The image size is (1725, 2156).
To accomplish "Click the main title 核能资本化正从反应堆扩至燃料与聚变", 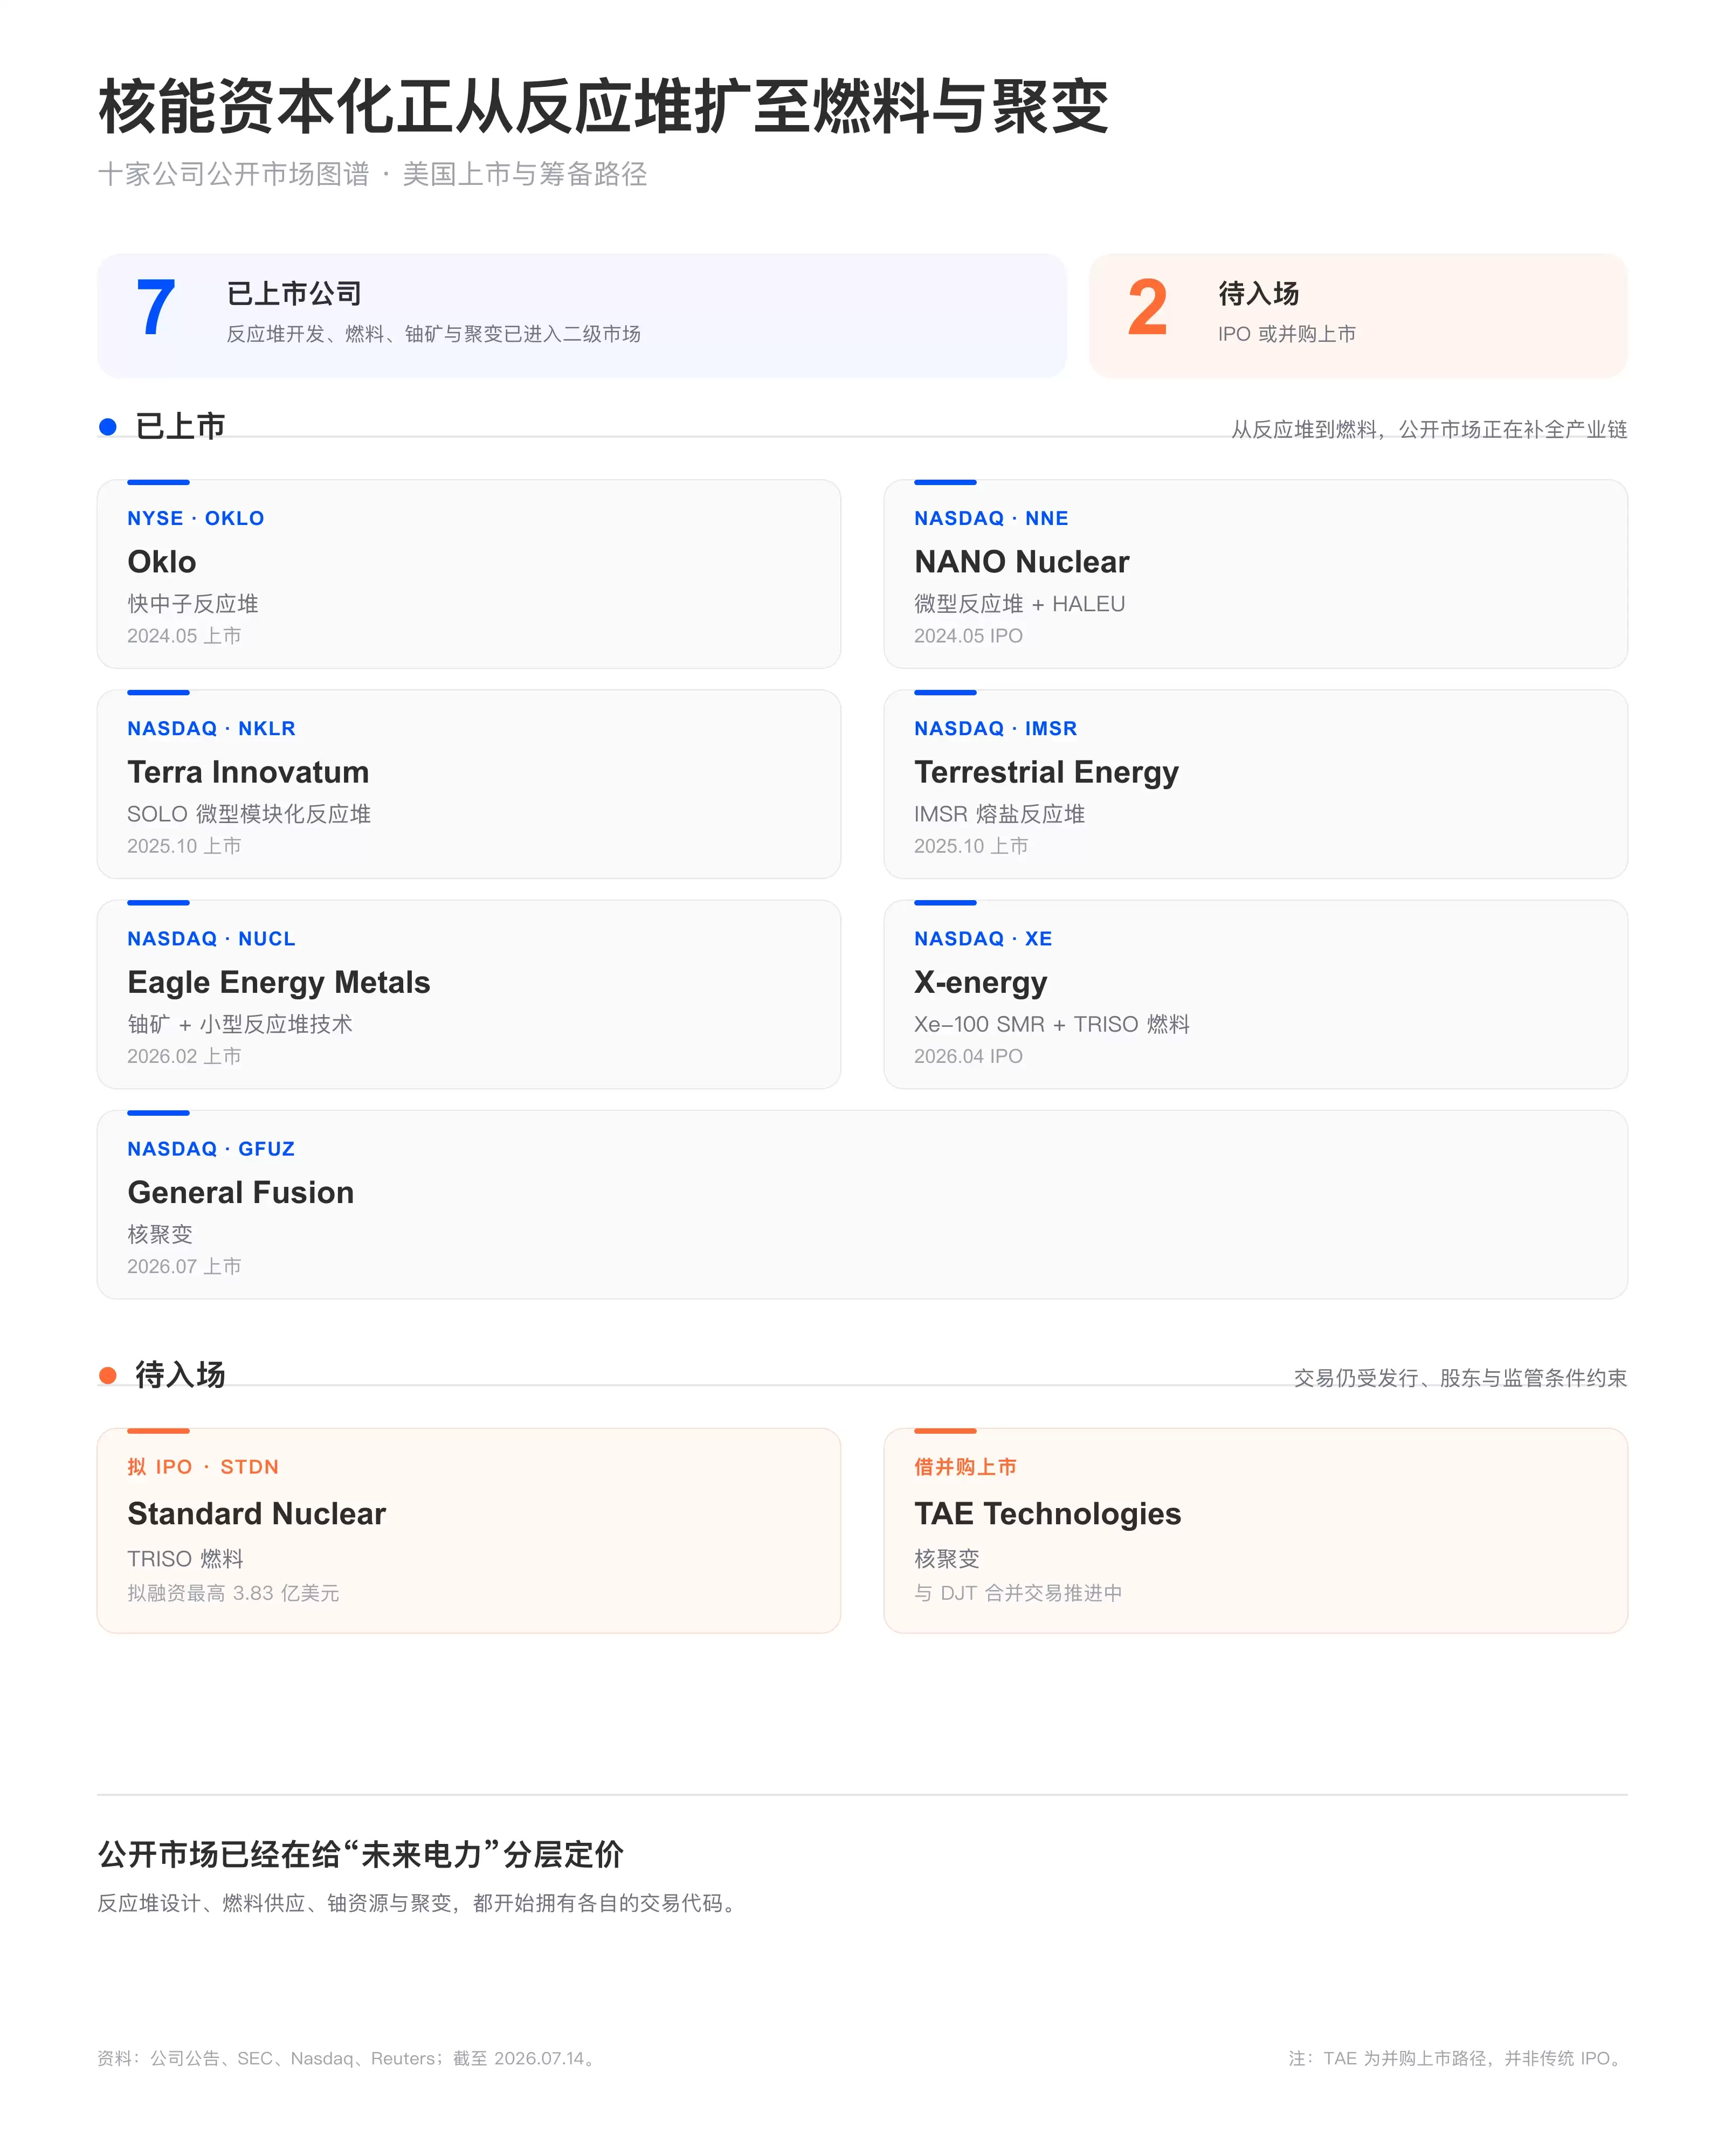I will [603, 107].
